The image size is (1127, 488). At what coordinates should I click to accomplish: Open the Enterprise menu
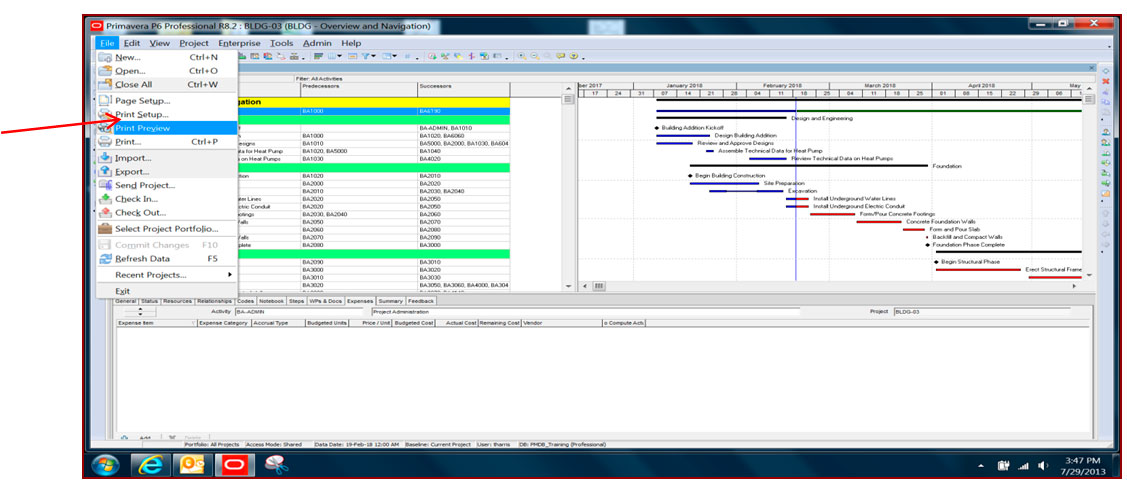239,43
